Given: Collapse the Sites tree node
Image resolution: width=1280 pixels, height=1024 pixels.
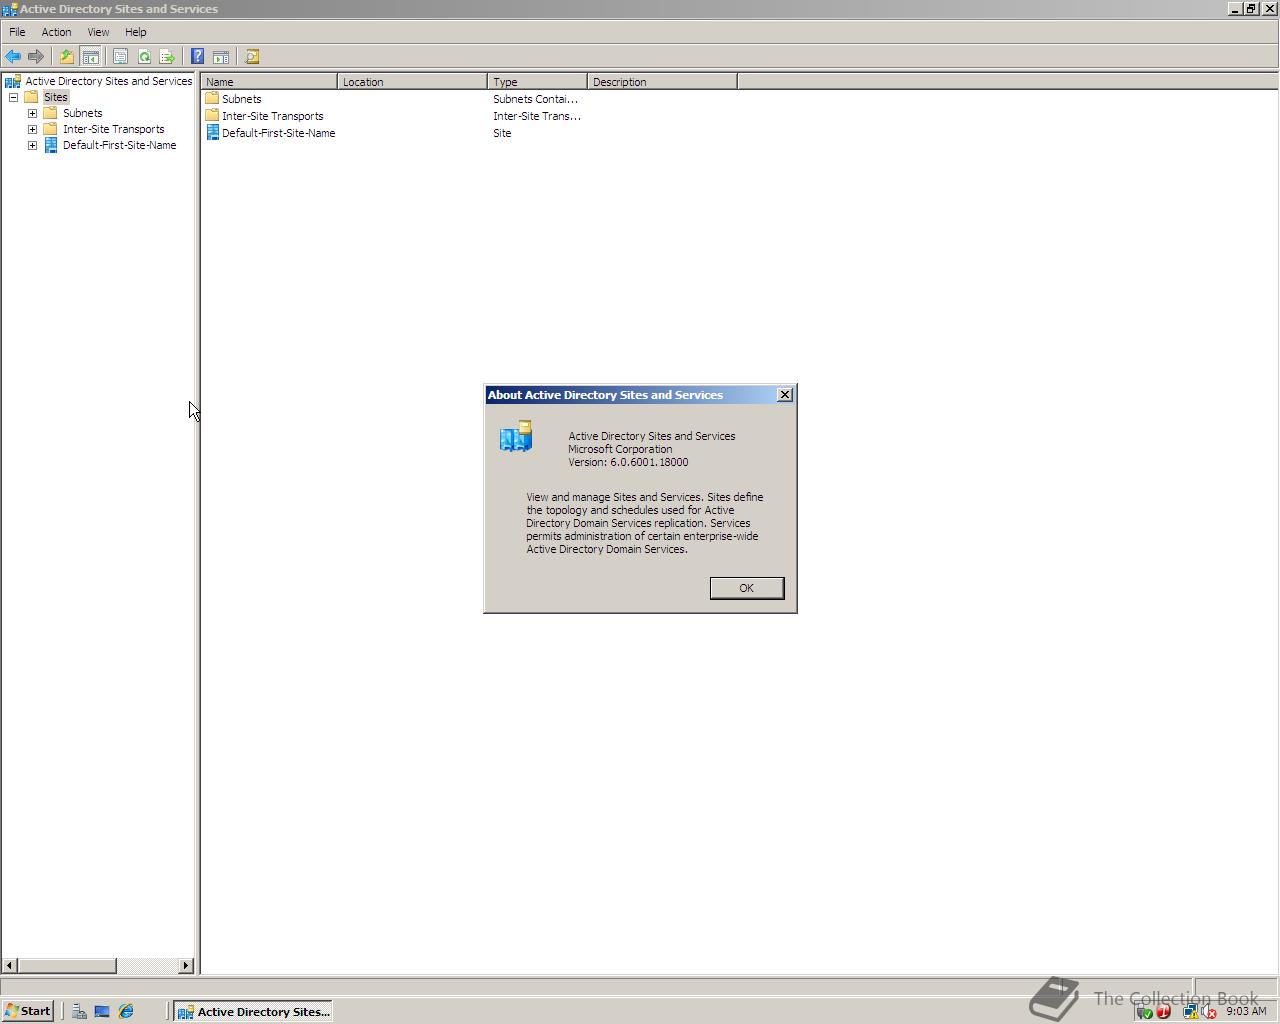Looking at the screenshot, I should [x=13, y=97].
